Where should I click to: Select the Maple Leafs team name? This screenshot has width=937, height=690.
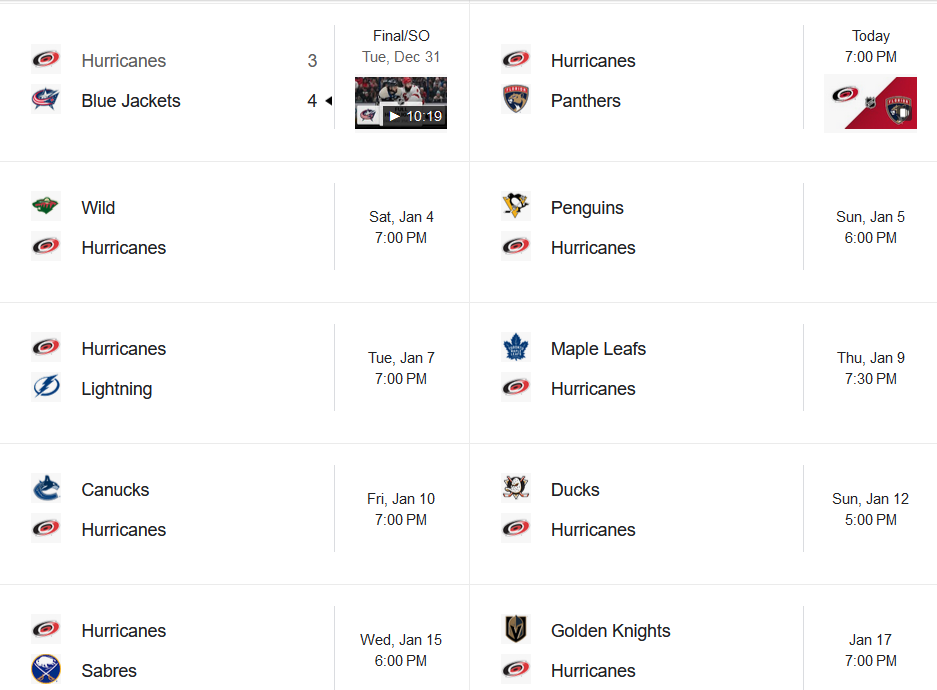[x=598, y=349]
